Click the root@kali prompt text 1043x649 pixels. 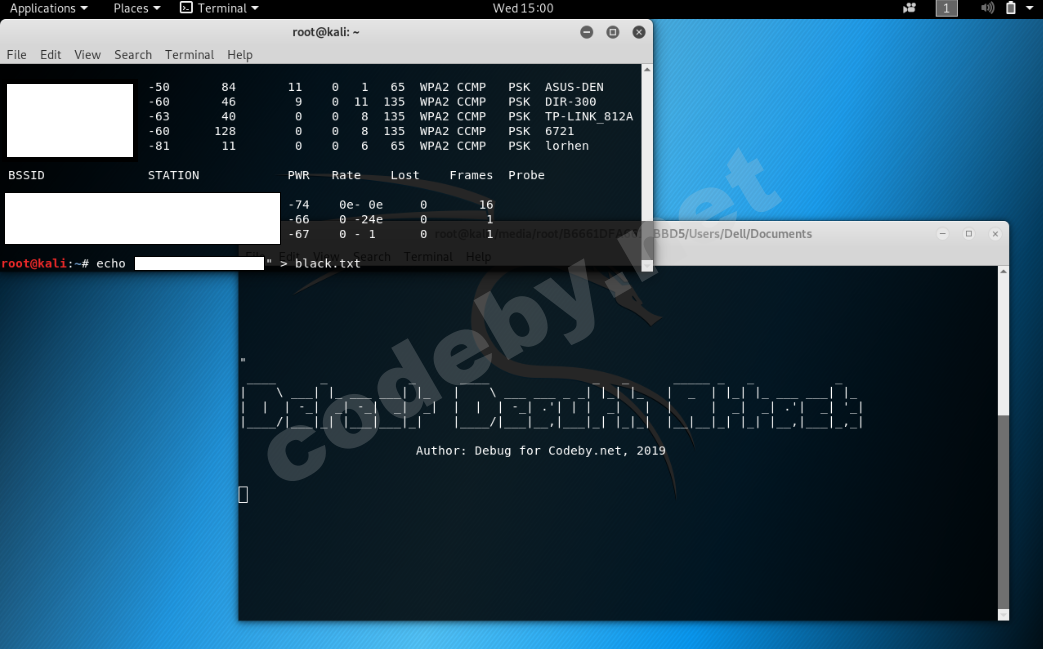33,263
